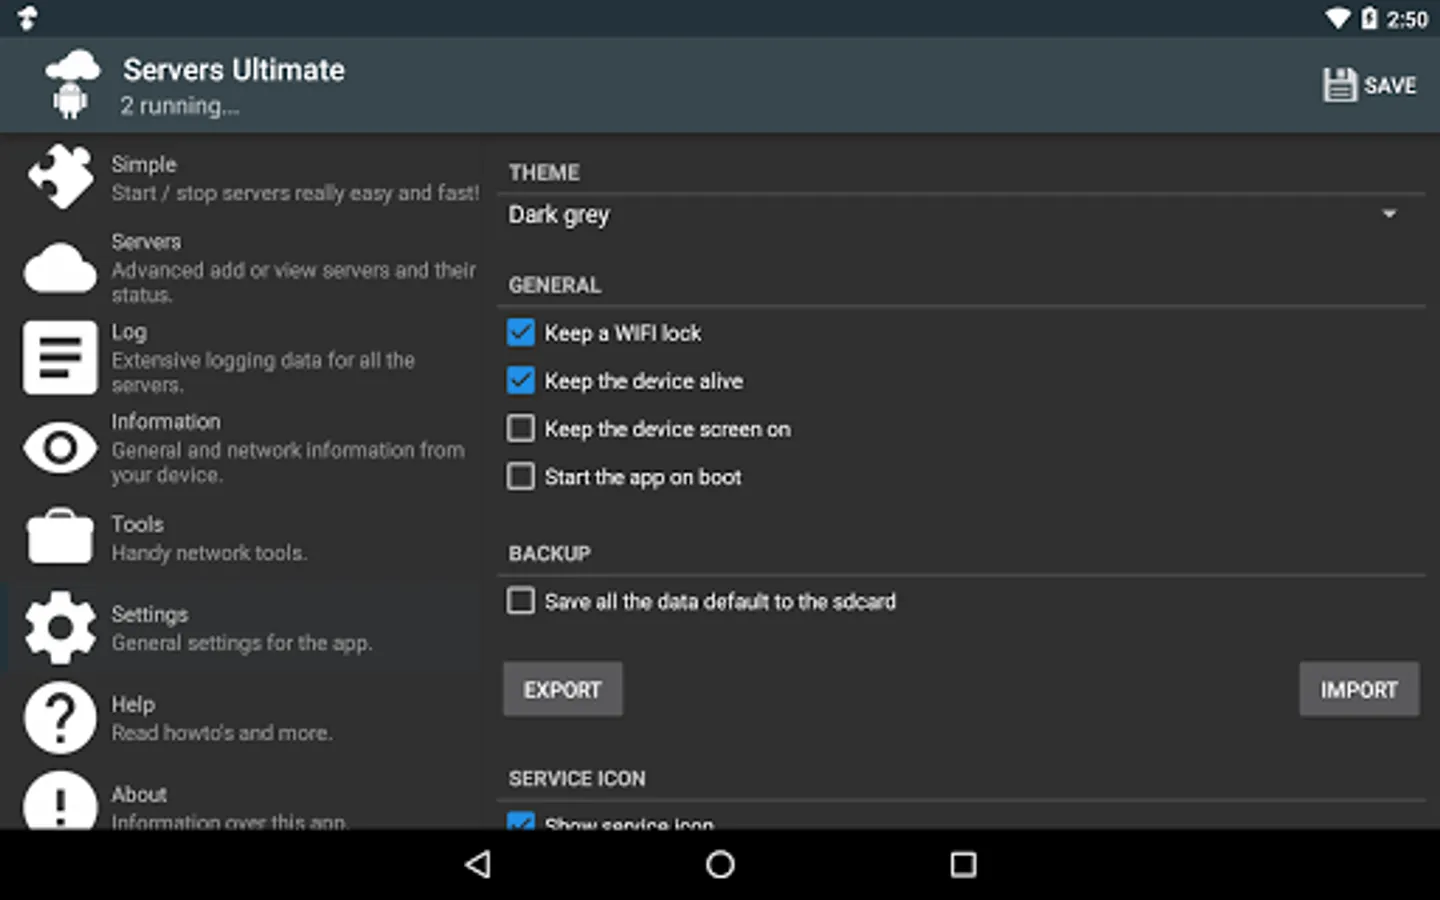Image resolution: width=1440 pixels, height=900 pixels.
Task: Tap the Servers Ultimate title text
Action: [x=234, y=70]
